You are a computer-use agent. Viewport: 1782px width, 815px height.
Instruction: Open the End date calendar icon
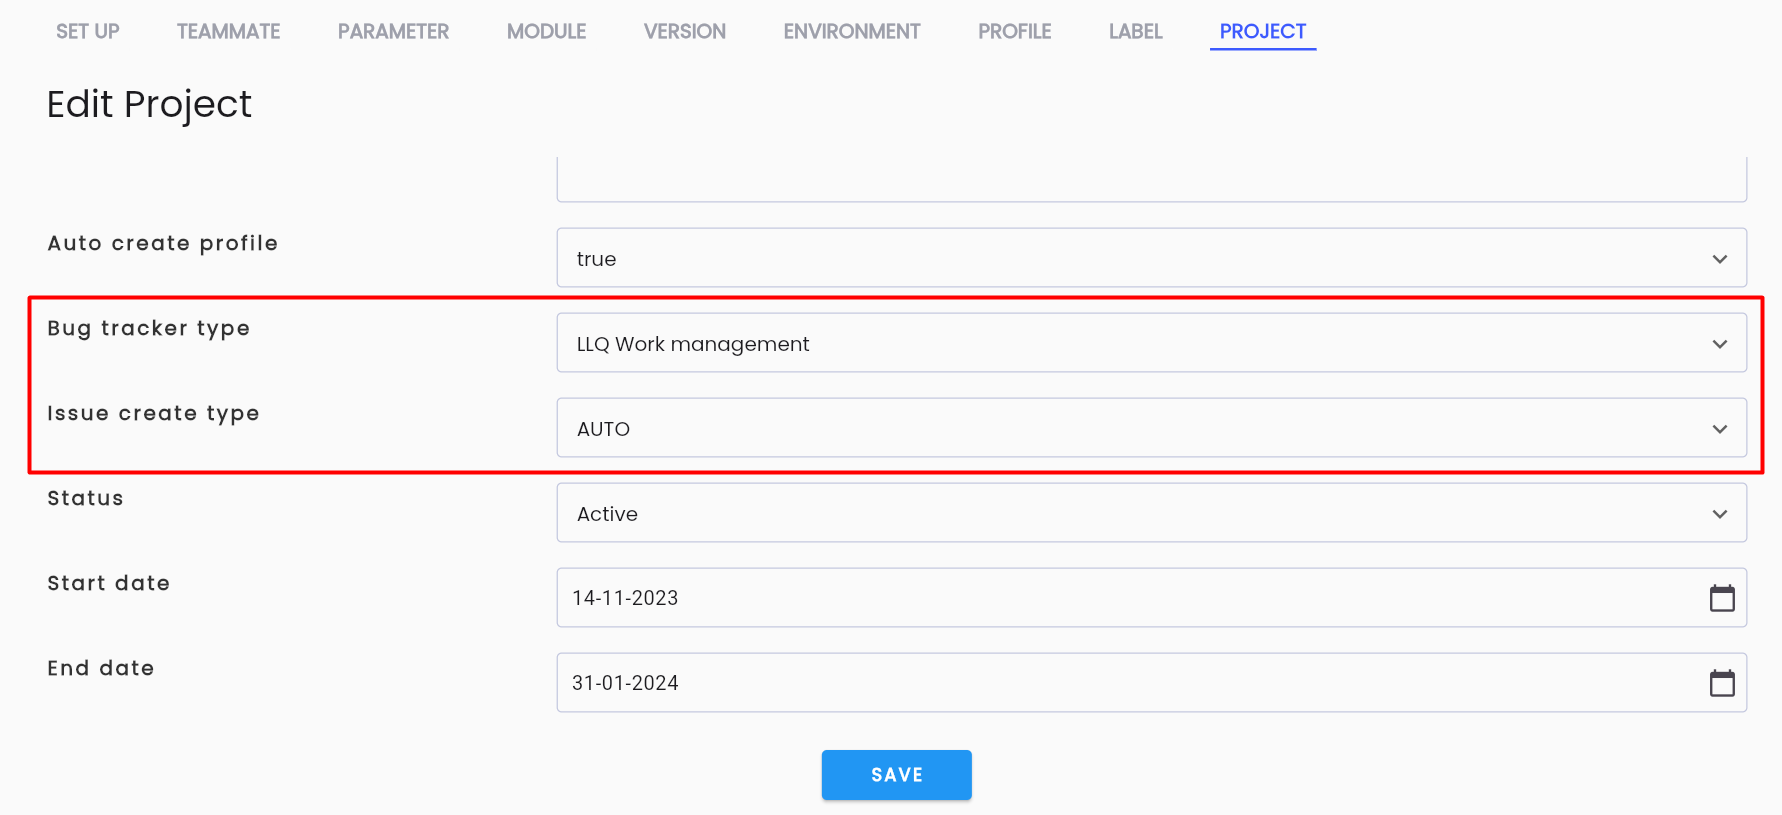click(1721, 683)
